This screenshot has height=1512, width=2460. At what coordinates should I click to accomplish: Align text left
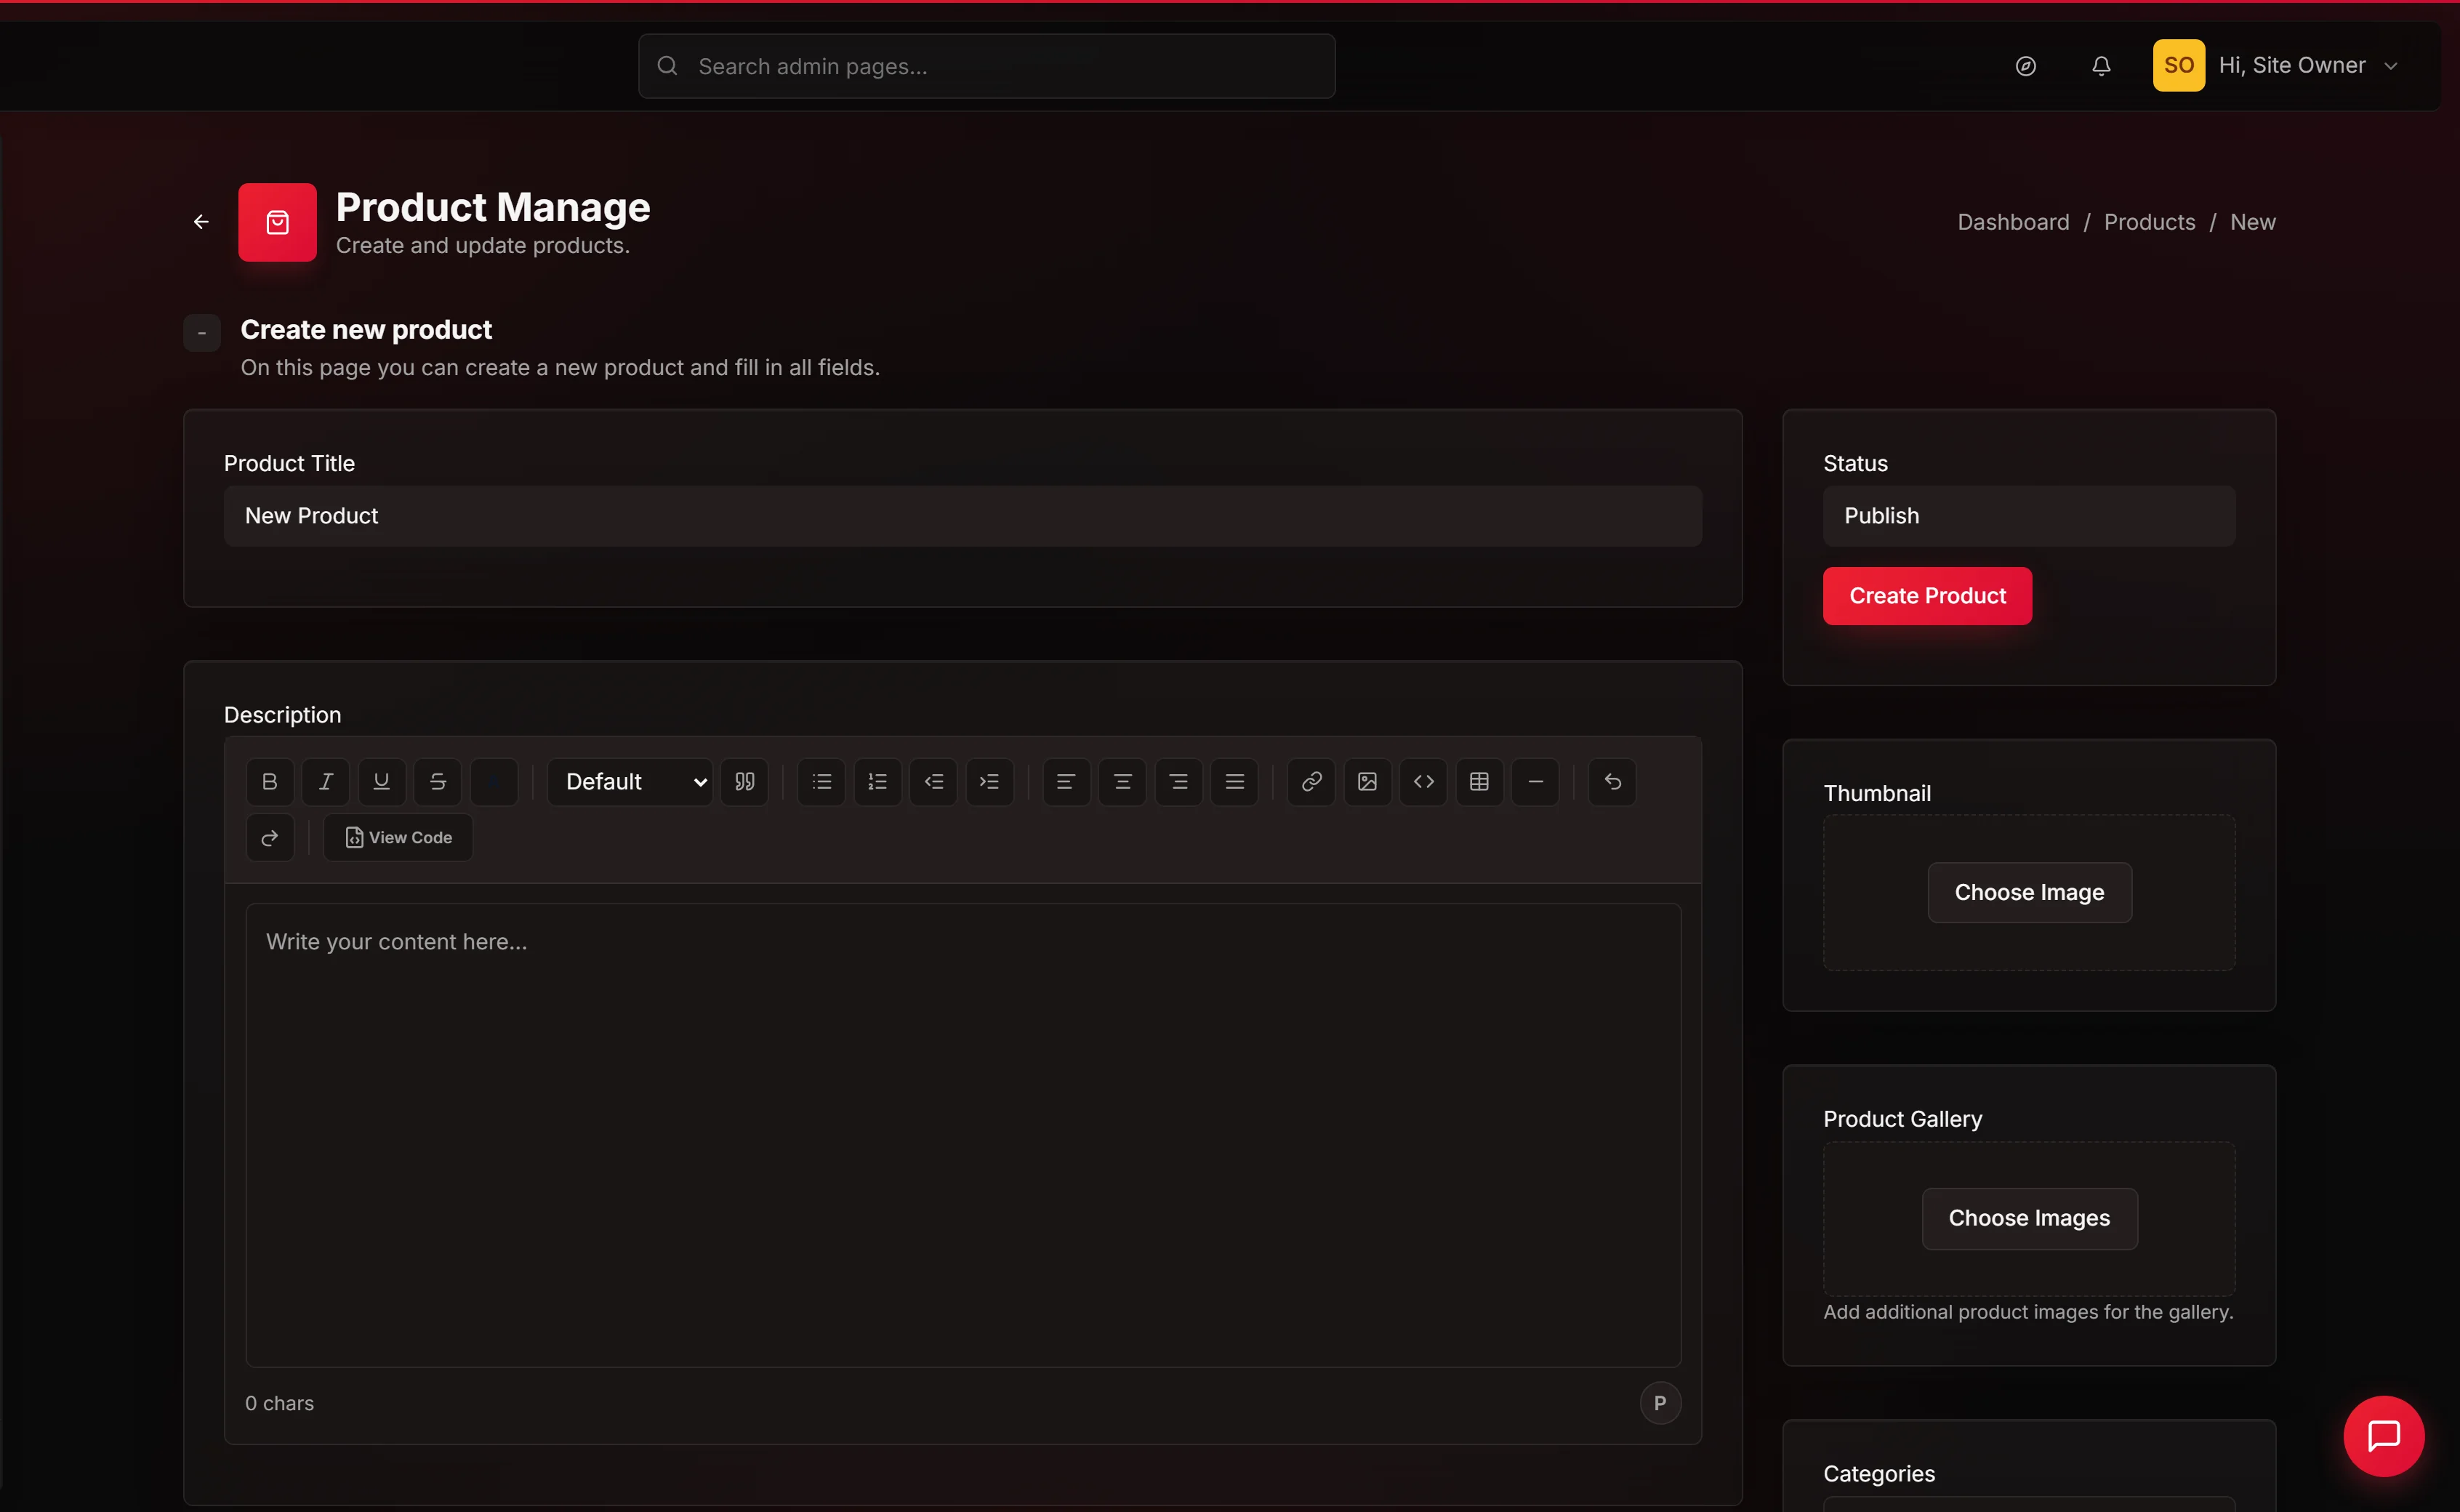(x=1067, y=782)
